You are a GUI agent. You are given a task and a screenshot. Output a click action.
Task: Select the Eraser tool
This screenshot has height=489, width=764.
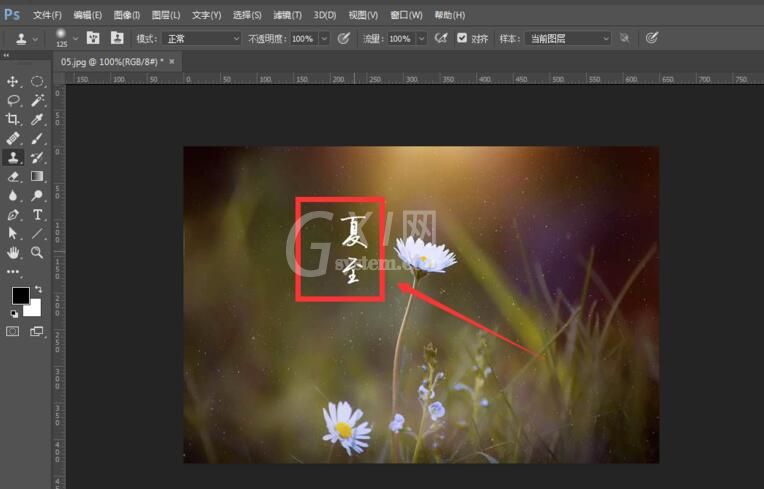[x=13, y=176]
